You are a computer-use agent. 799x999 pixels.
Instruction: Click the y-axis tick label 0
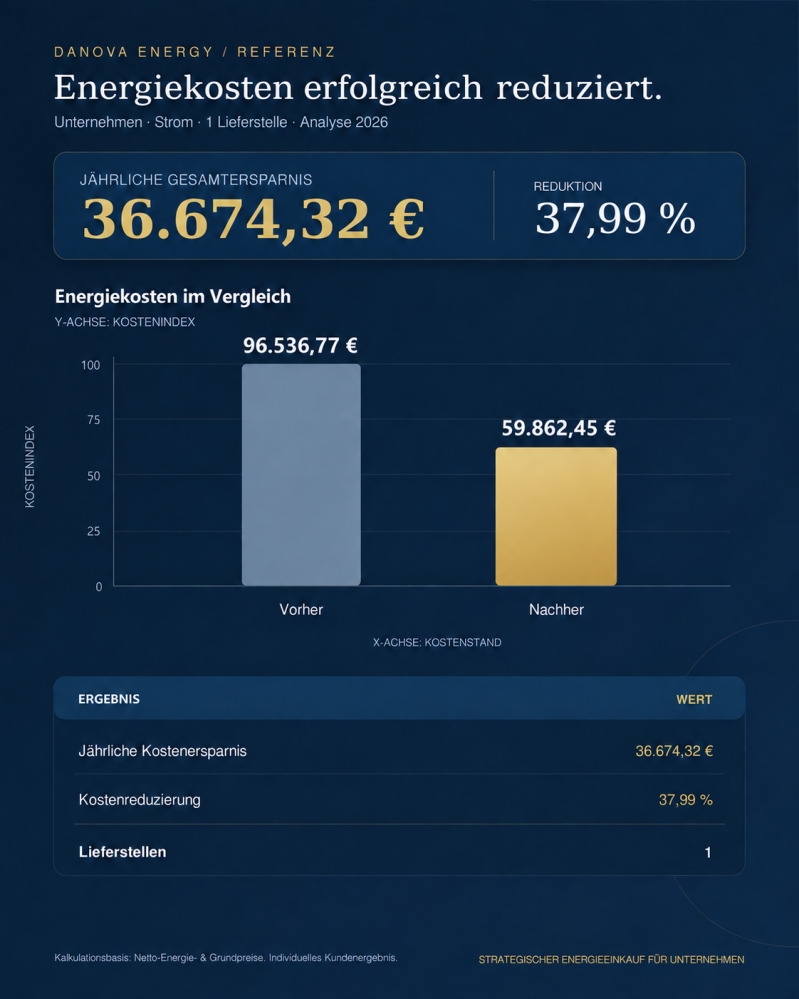pyautogui.click(x=99, y=587)
